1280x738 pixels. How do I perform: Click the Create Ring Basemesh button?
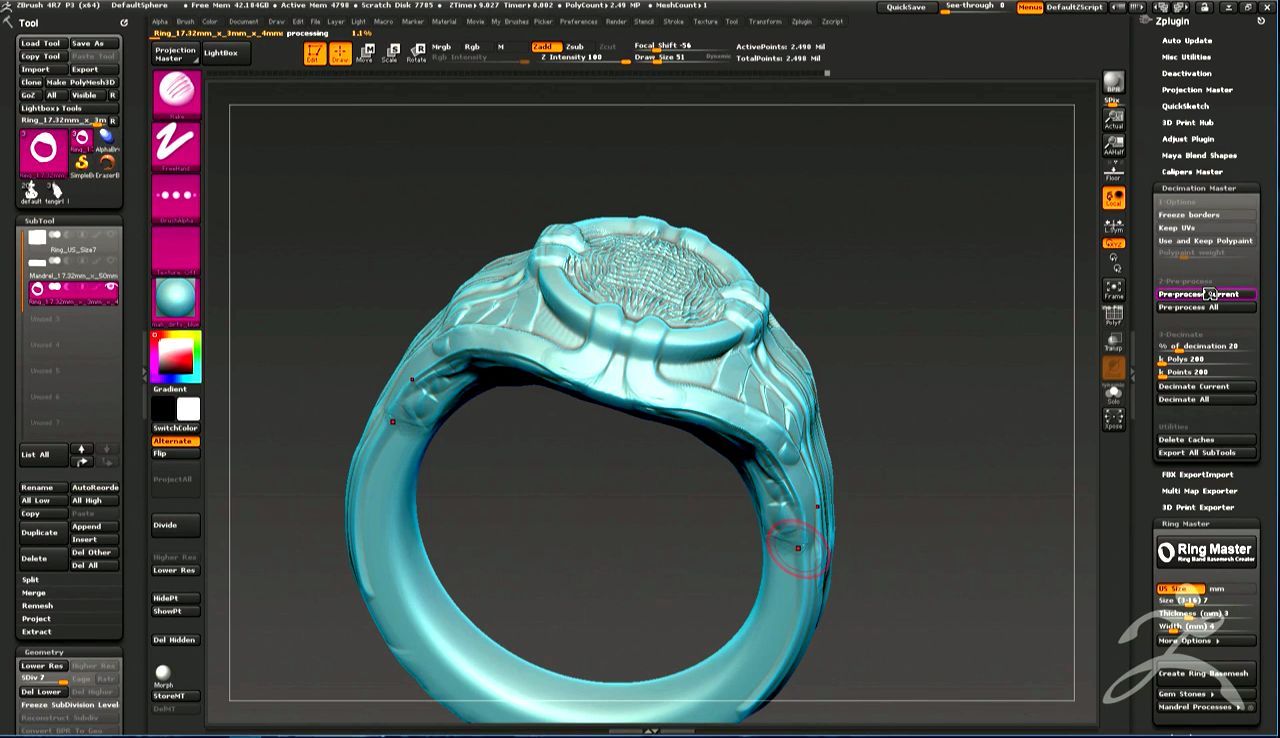click(1204, 673)
